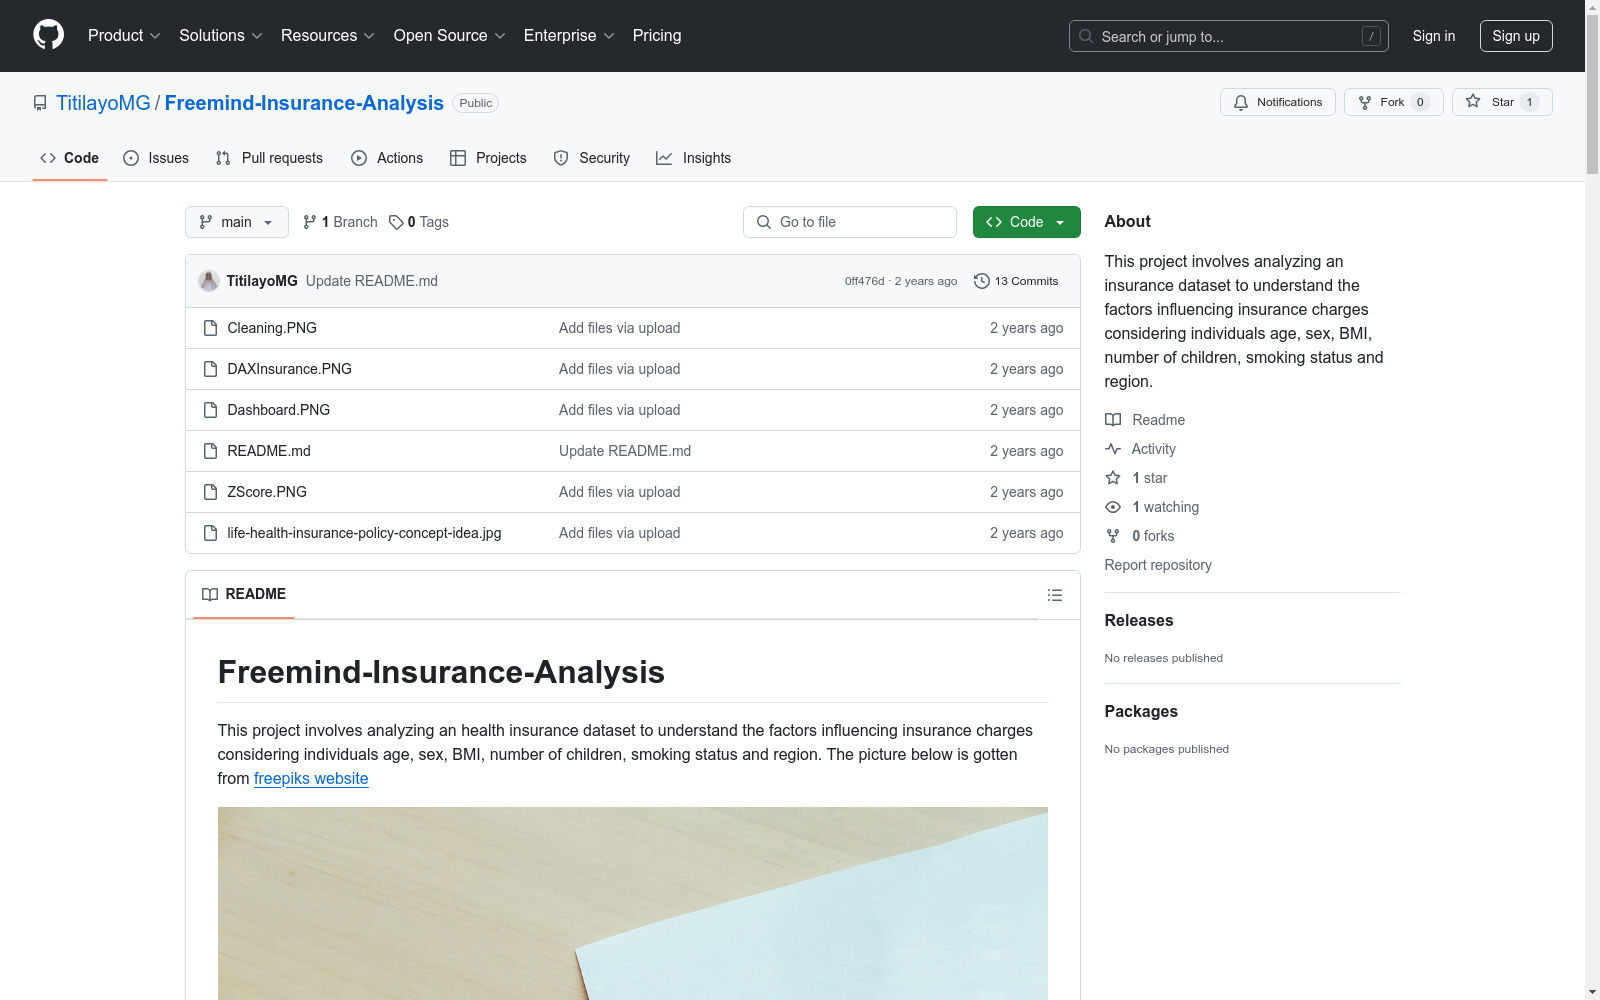
Task: Click the Activity pulse icon
Action: point(1113,449)
